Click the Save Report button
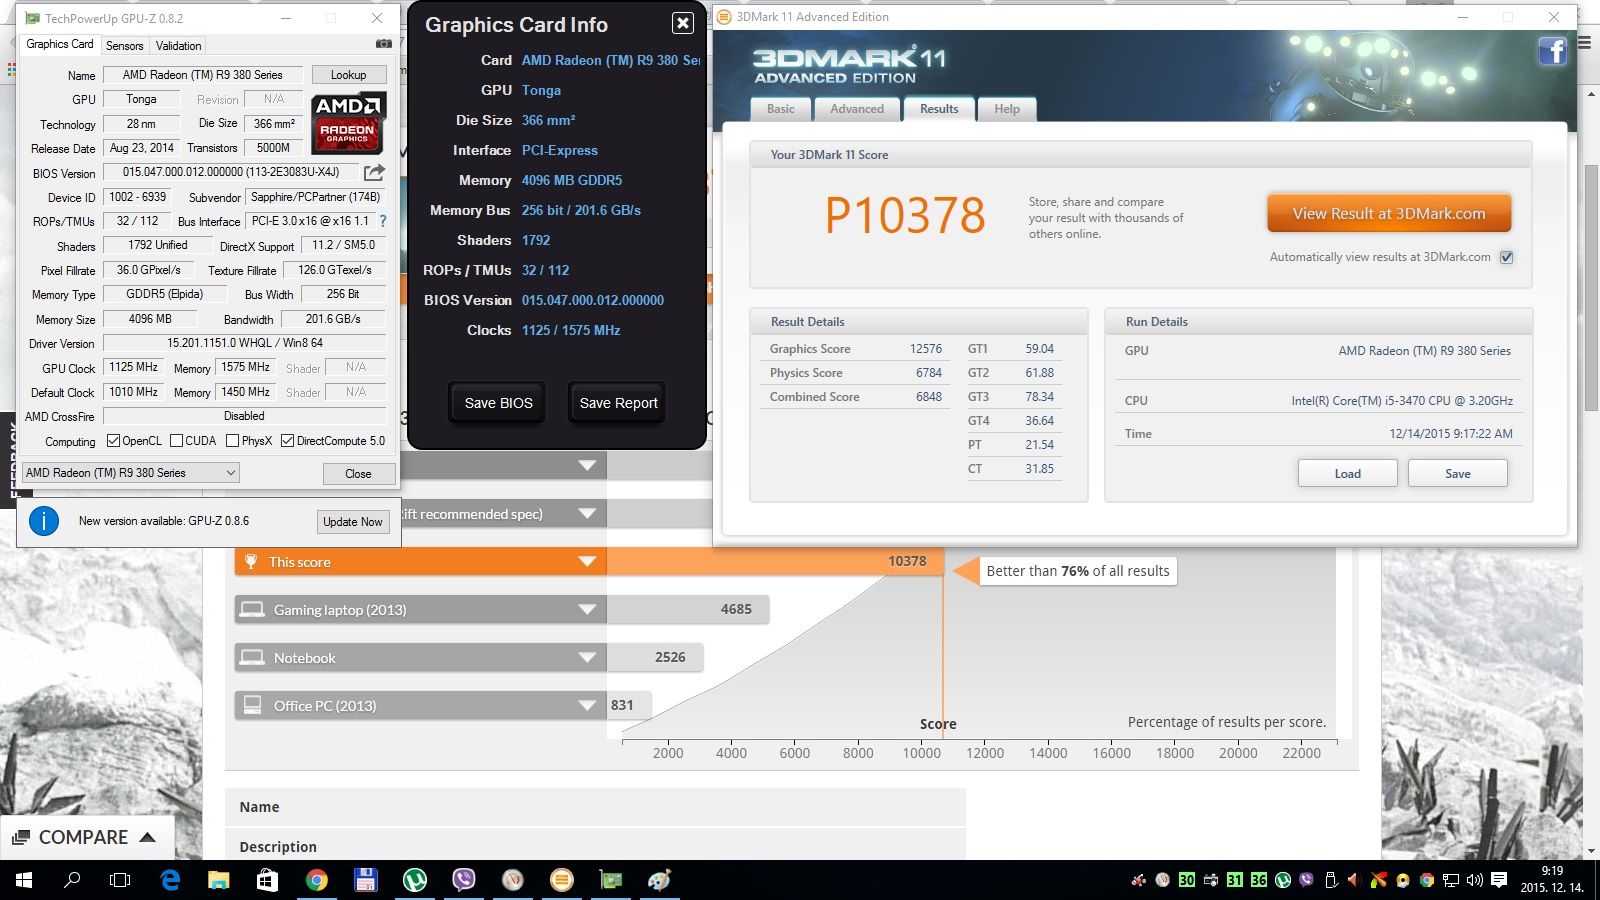Viewport: 1600px width, 900px height. pyautogui.click(x=618, y=403)
